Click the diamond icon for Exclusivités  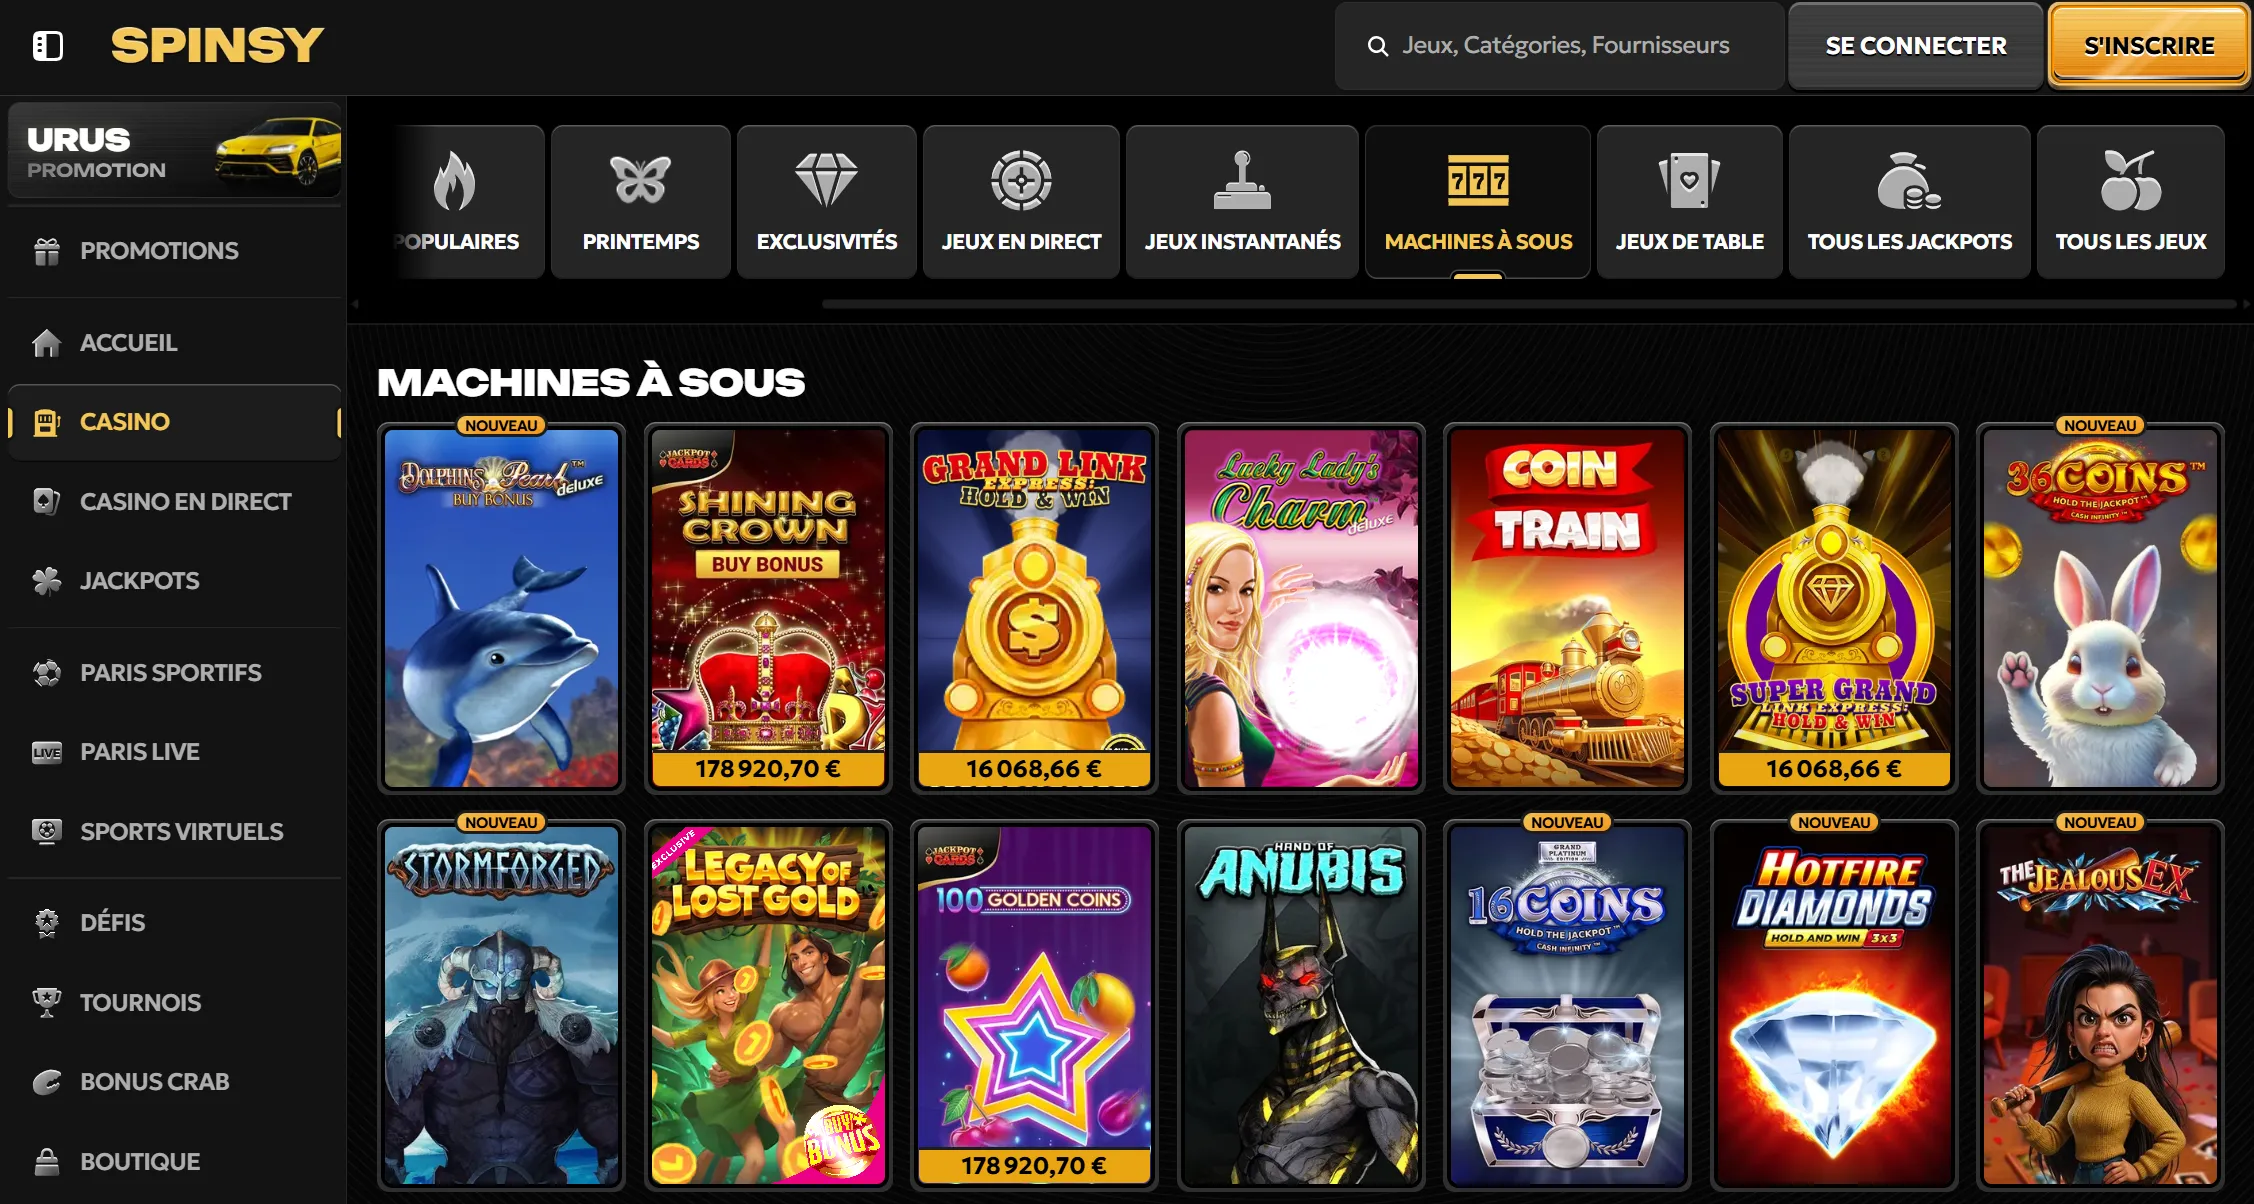[x=827, y=181]
